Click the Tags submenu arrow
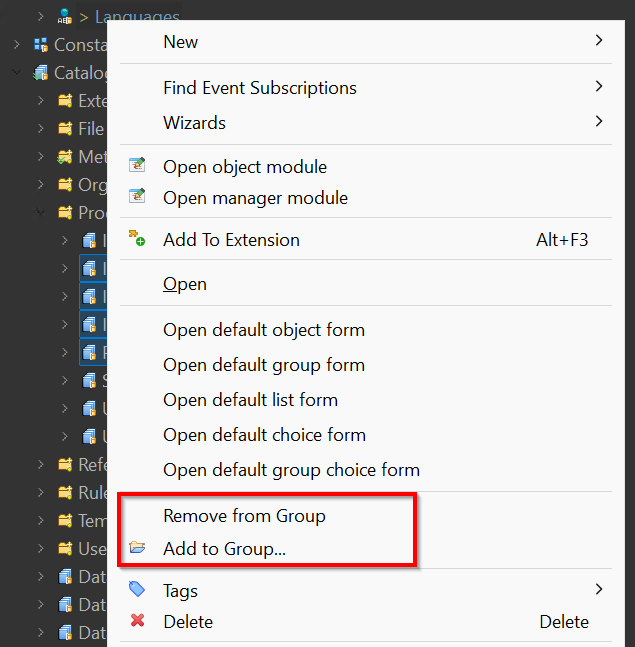This screenshot has height=647, width=635. 599,589
